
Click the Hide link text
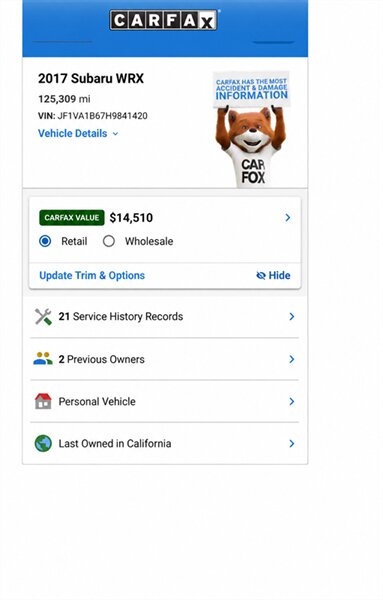(x=279, y=276)
